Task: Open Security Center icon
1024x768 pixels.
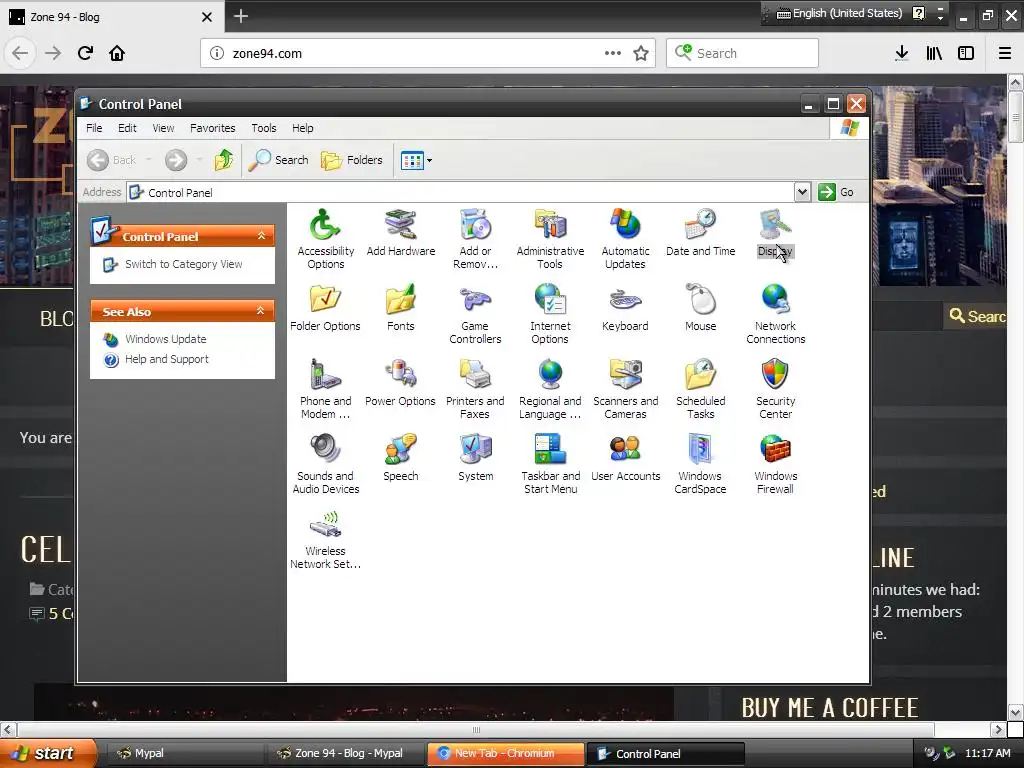Action: coord(775,388)
